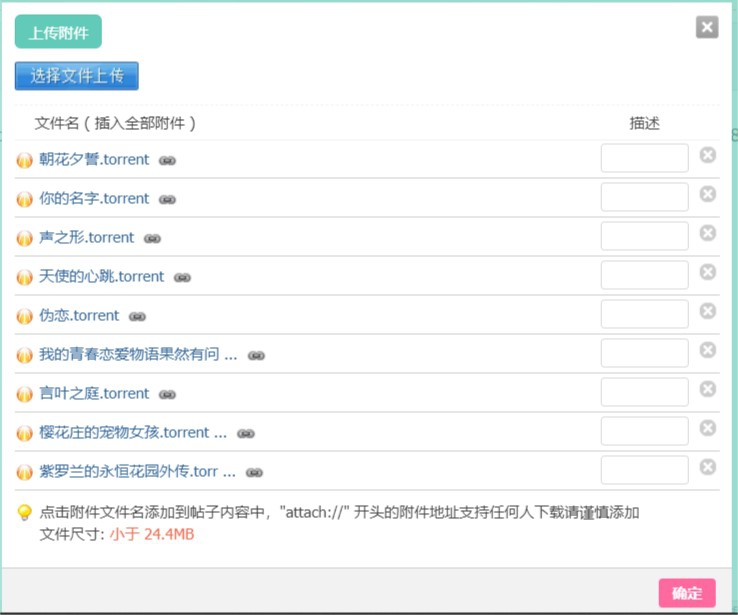This screenshot has width=738, height=615.
Task: Focus the description box for 伪恋.torrent
Action: (644, 314)
